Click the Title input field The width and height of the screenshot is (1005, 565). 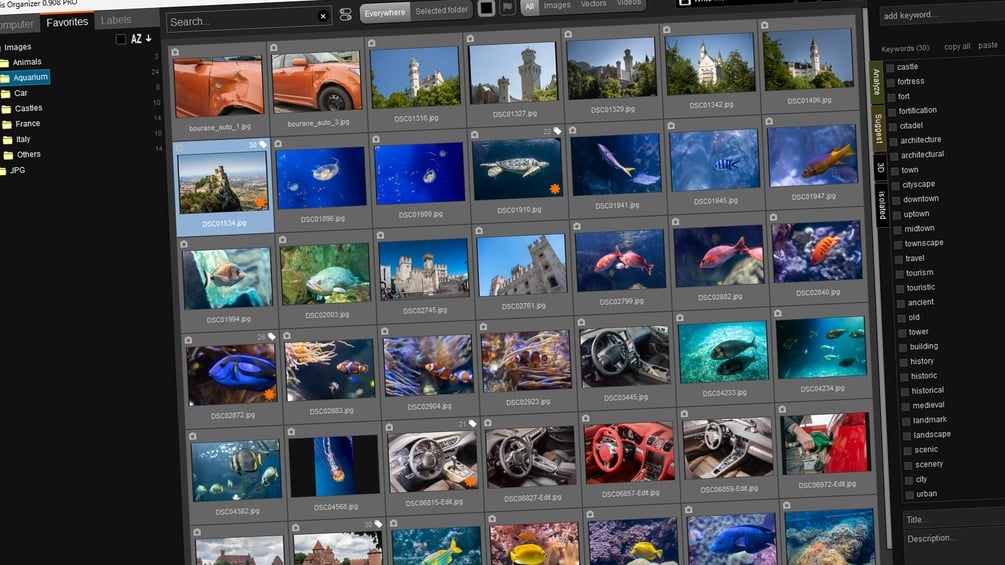[x=954, y=519]
